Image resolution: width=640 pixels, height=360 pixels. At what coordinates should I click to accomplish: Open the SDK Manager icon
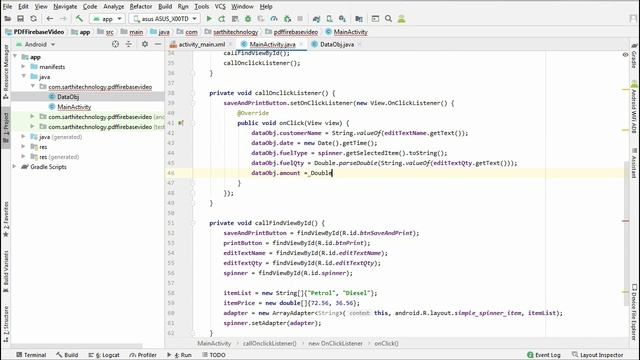click(342, 19)
